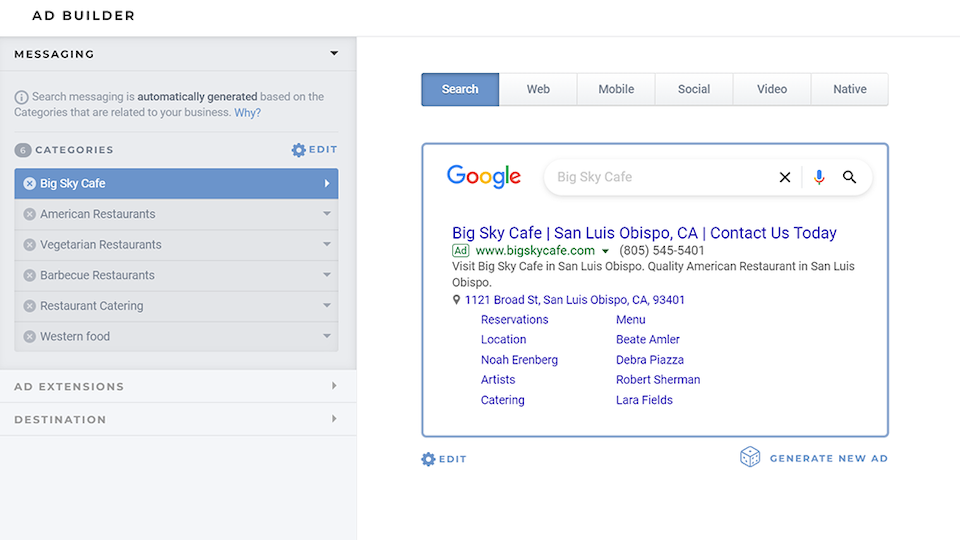The height and width of the screenshot is (540, 960).
Task: Open the Video ad preview tab
Action: pyautogui.click(x=772, y=89)
